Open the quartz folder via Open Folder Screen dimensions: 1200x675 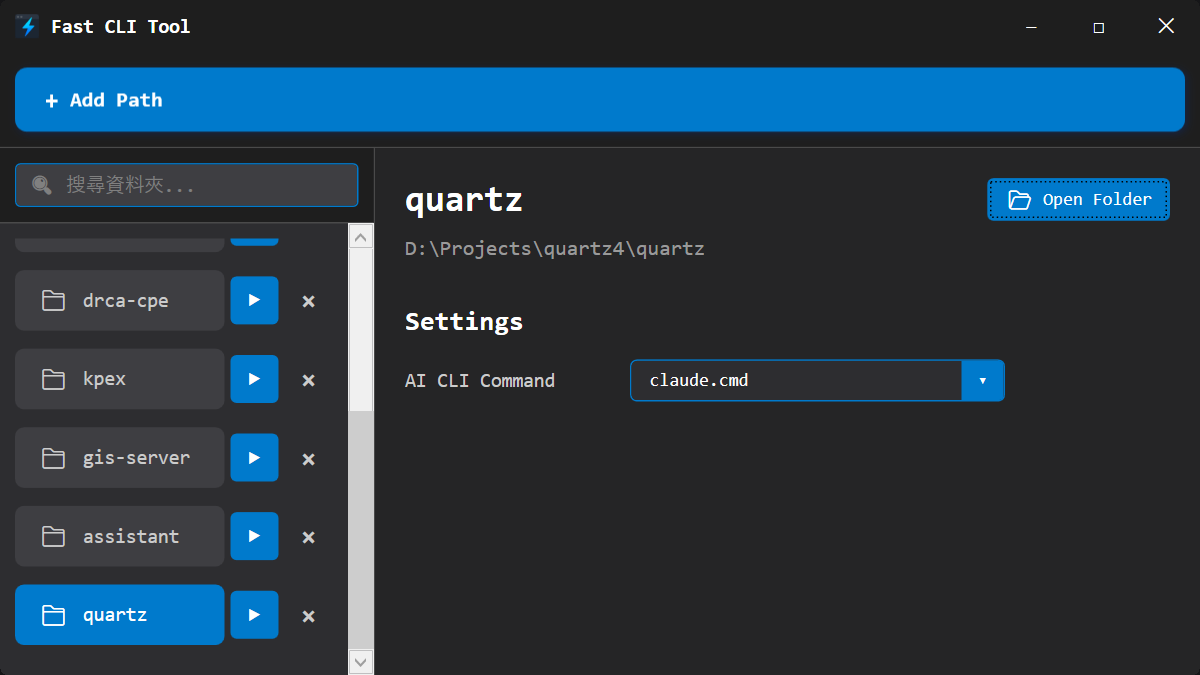(x=1078, y=199)
